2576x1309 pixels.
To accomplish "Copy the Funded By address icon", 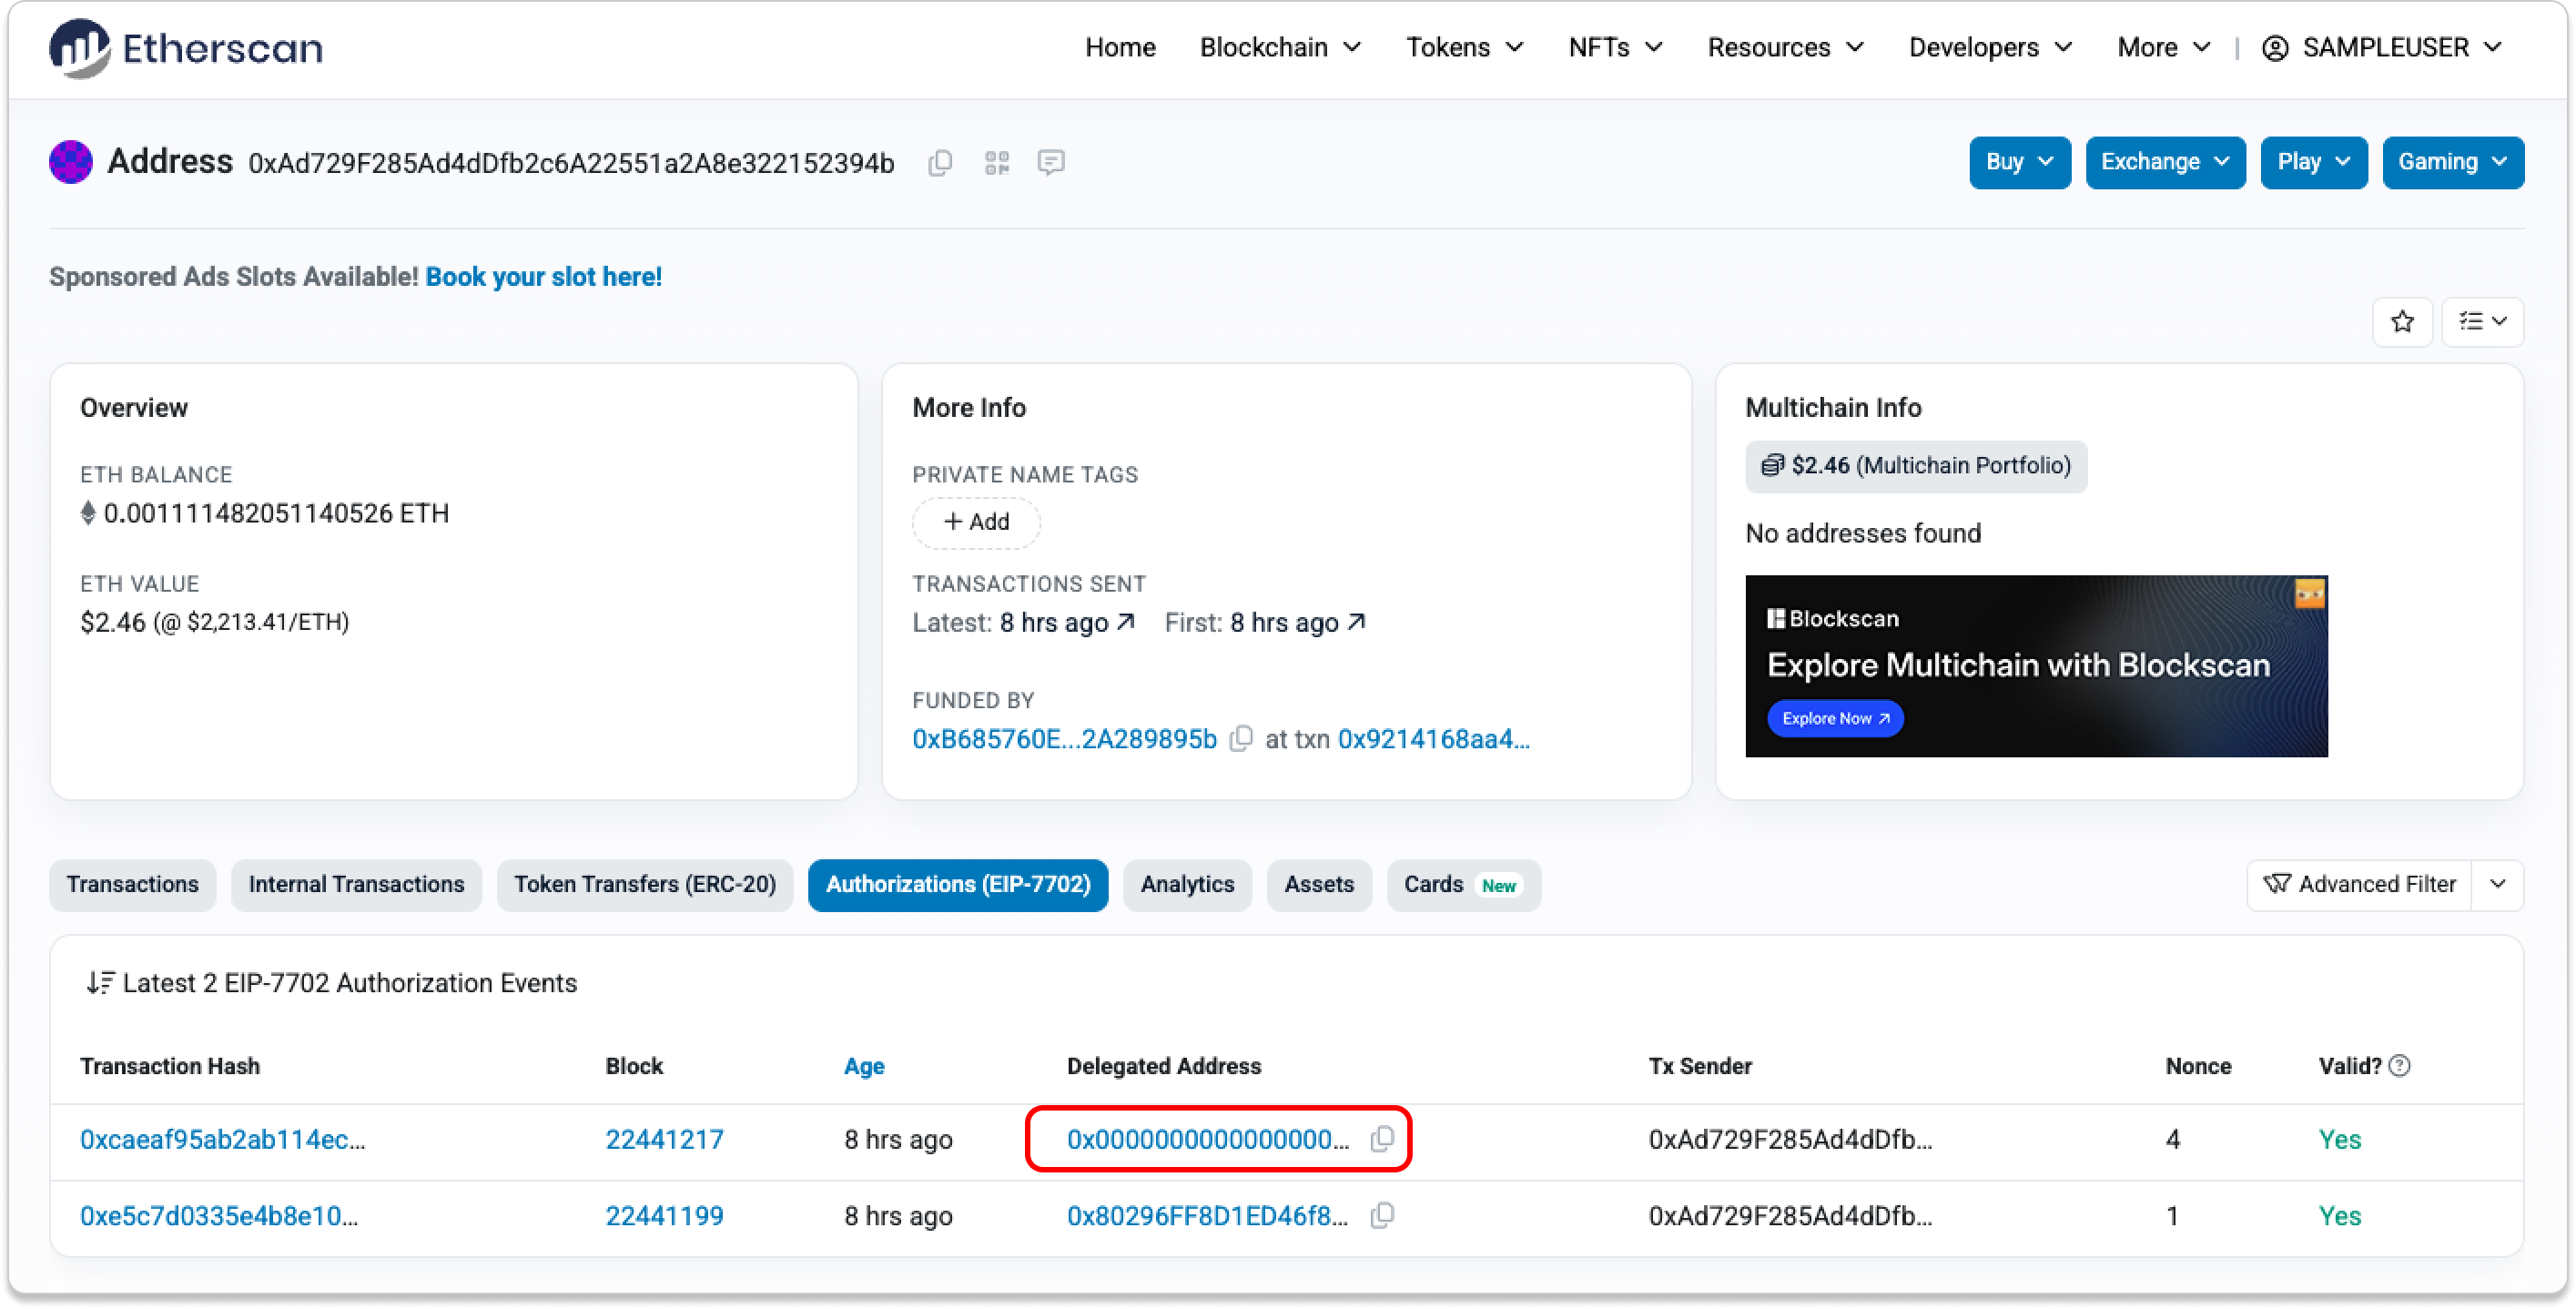I will pos(1241,739).
